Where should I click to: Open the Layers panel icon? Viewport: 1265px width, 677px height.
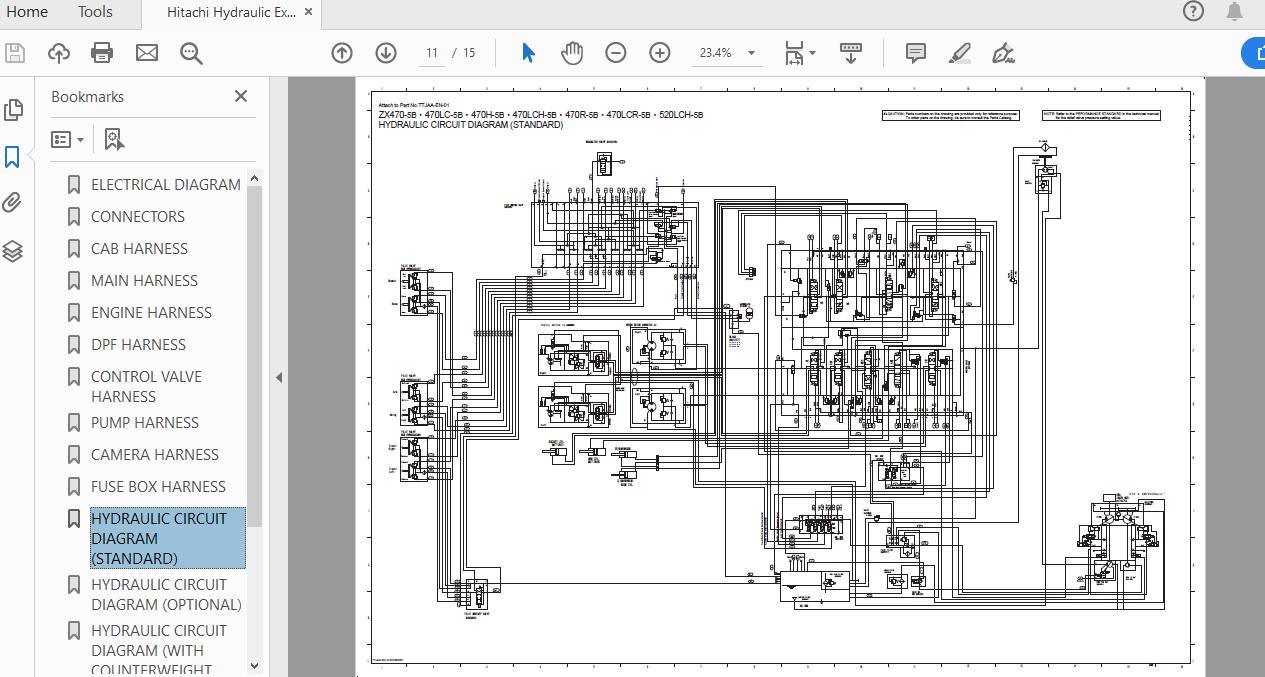click(13, 251)
